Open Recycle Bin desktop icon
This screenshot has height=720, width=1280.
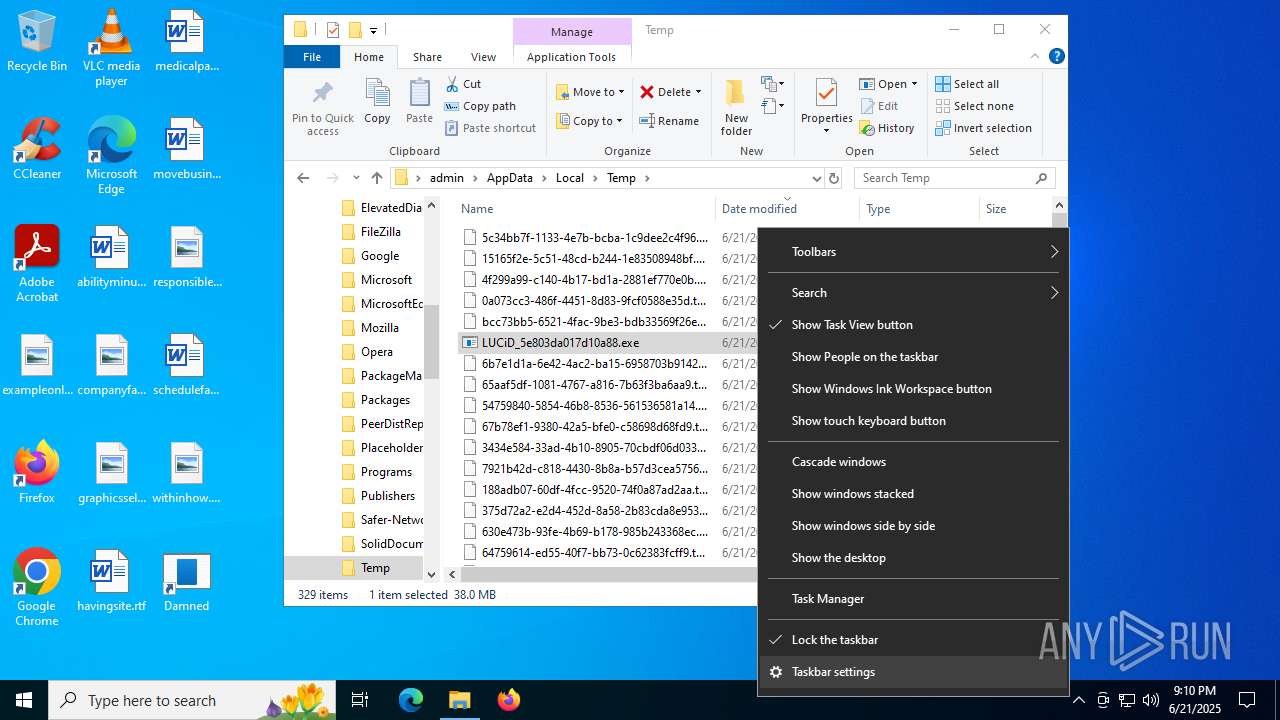click(x=37, y=42)
